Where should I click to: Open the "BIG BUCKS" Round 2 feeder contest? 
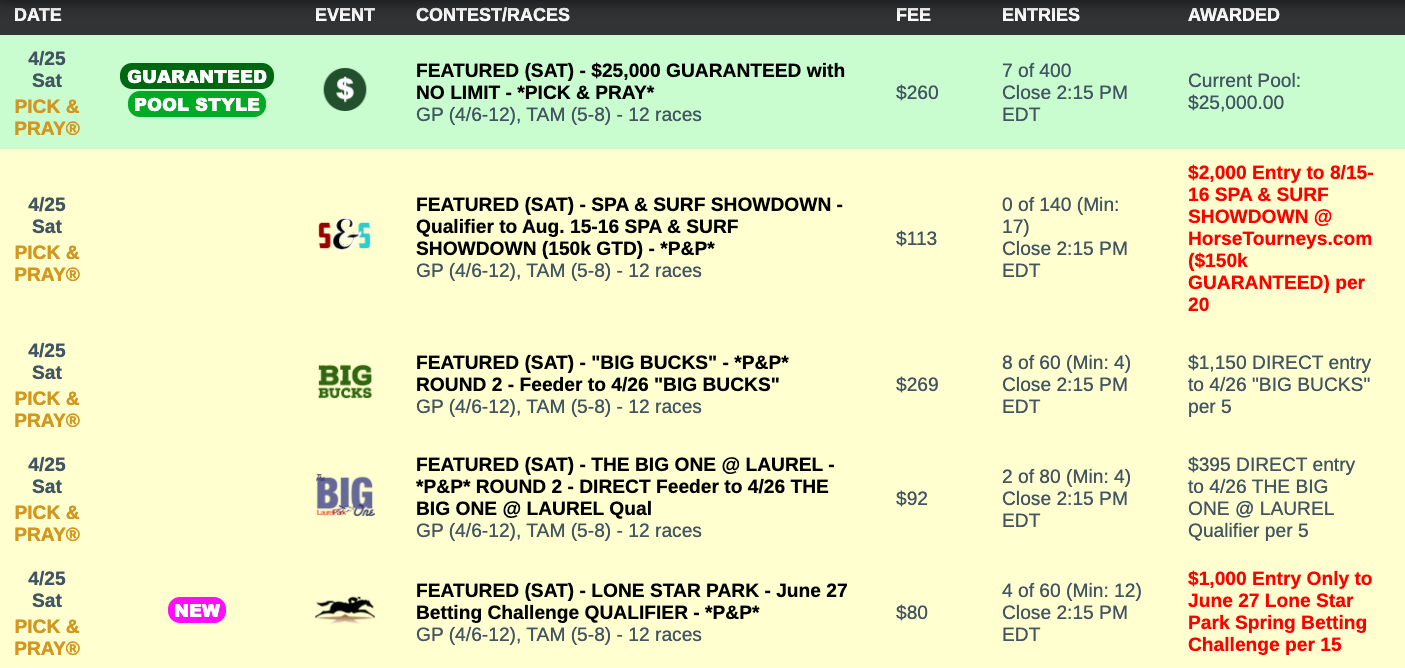(602, 373)
